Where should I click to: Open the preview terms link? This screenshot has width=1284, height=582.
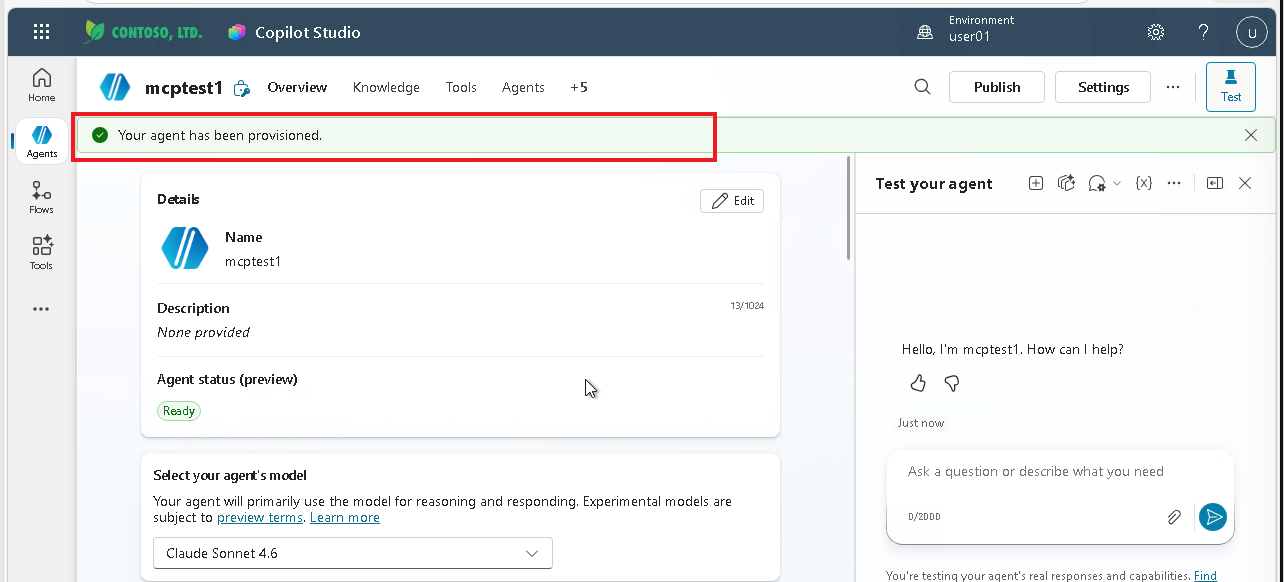[x=260, y=518]
